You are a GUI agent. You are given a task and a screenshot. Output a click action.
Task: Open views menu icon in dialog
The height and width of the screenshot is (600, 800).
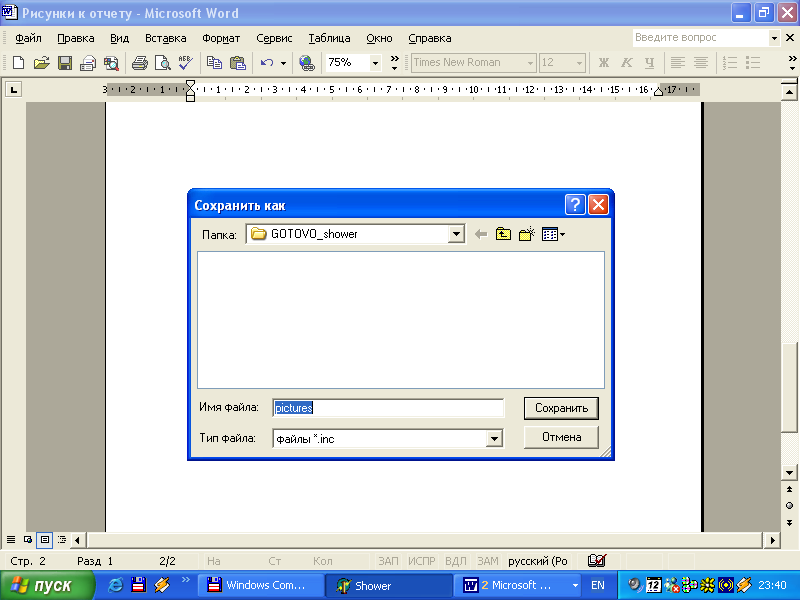pos(553,234)
